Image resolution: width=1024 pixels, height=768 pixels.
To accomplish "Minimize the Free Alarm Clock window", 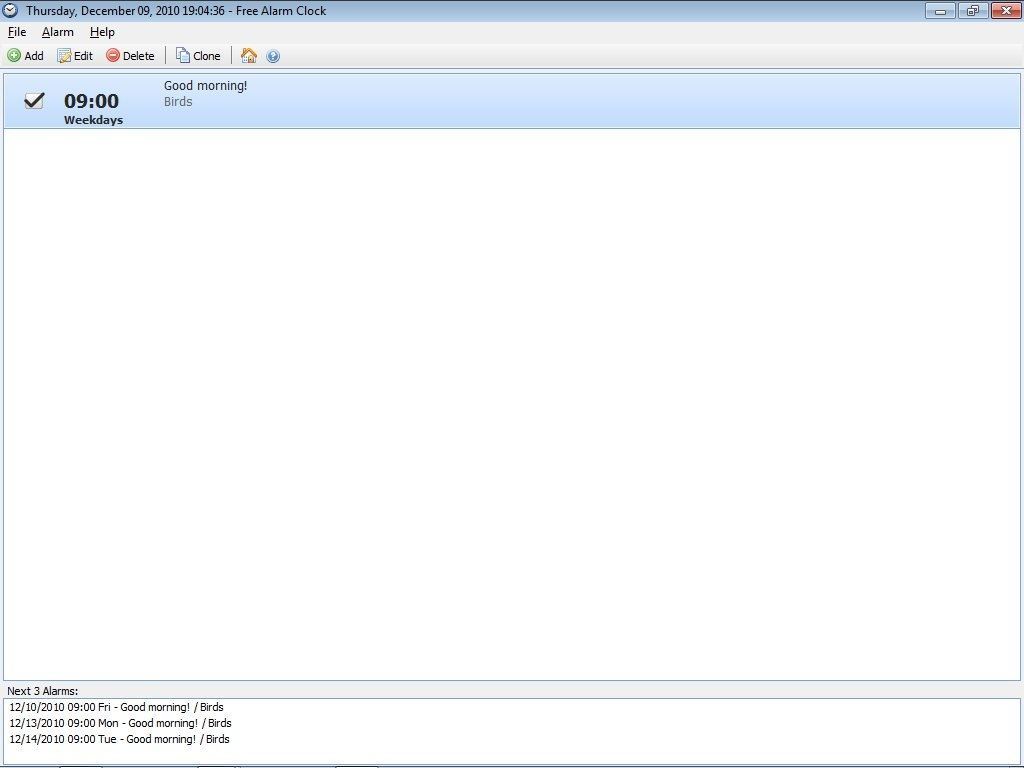I will pyautogui.click(x=940, y=11).
